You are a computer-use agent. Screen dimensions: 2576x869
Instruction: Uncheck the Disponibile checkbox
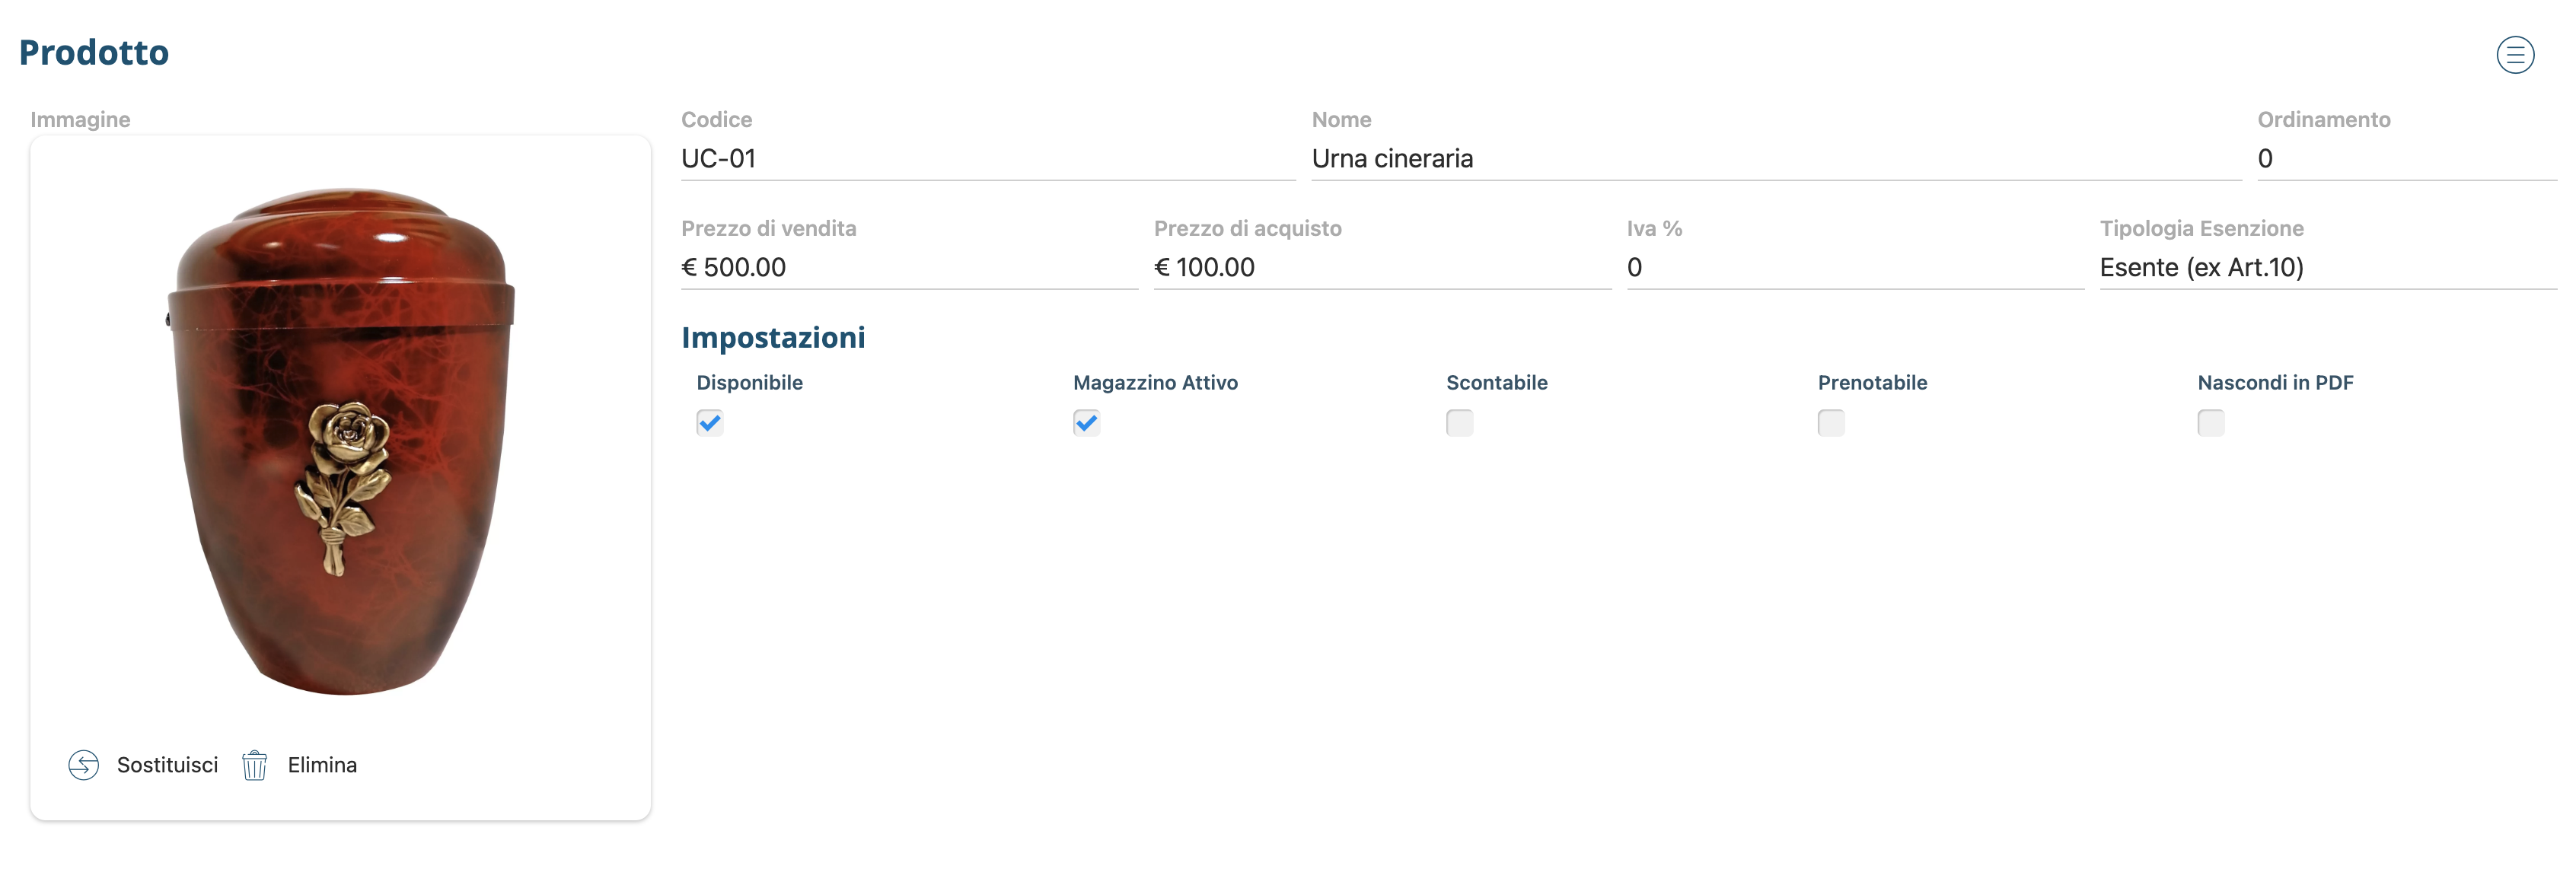[710, 423]
